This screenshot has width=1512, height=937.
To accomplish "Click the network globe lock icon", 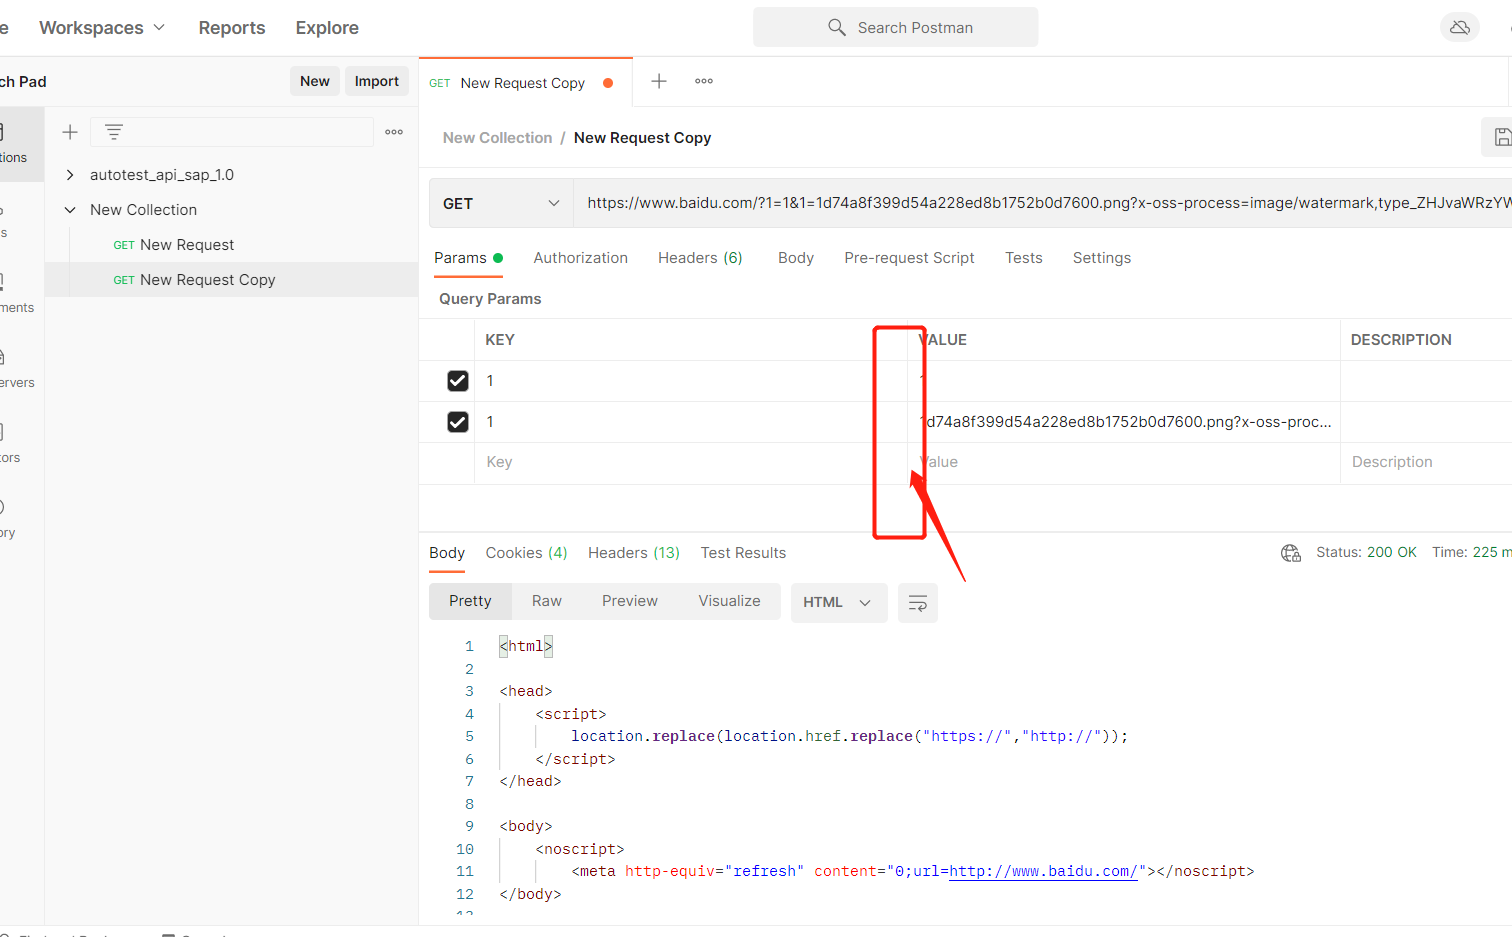I will click(x=1291, y=553).
